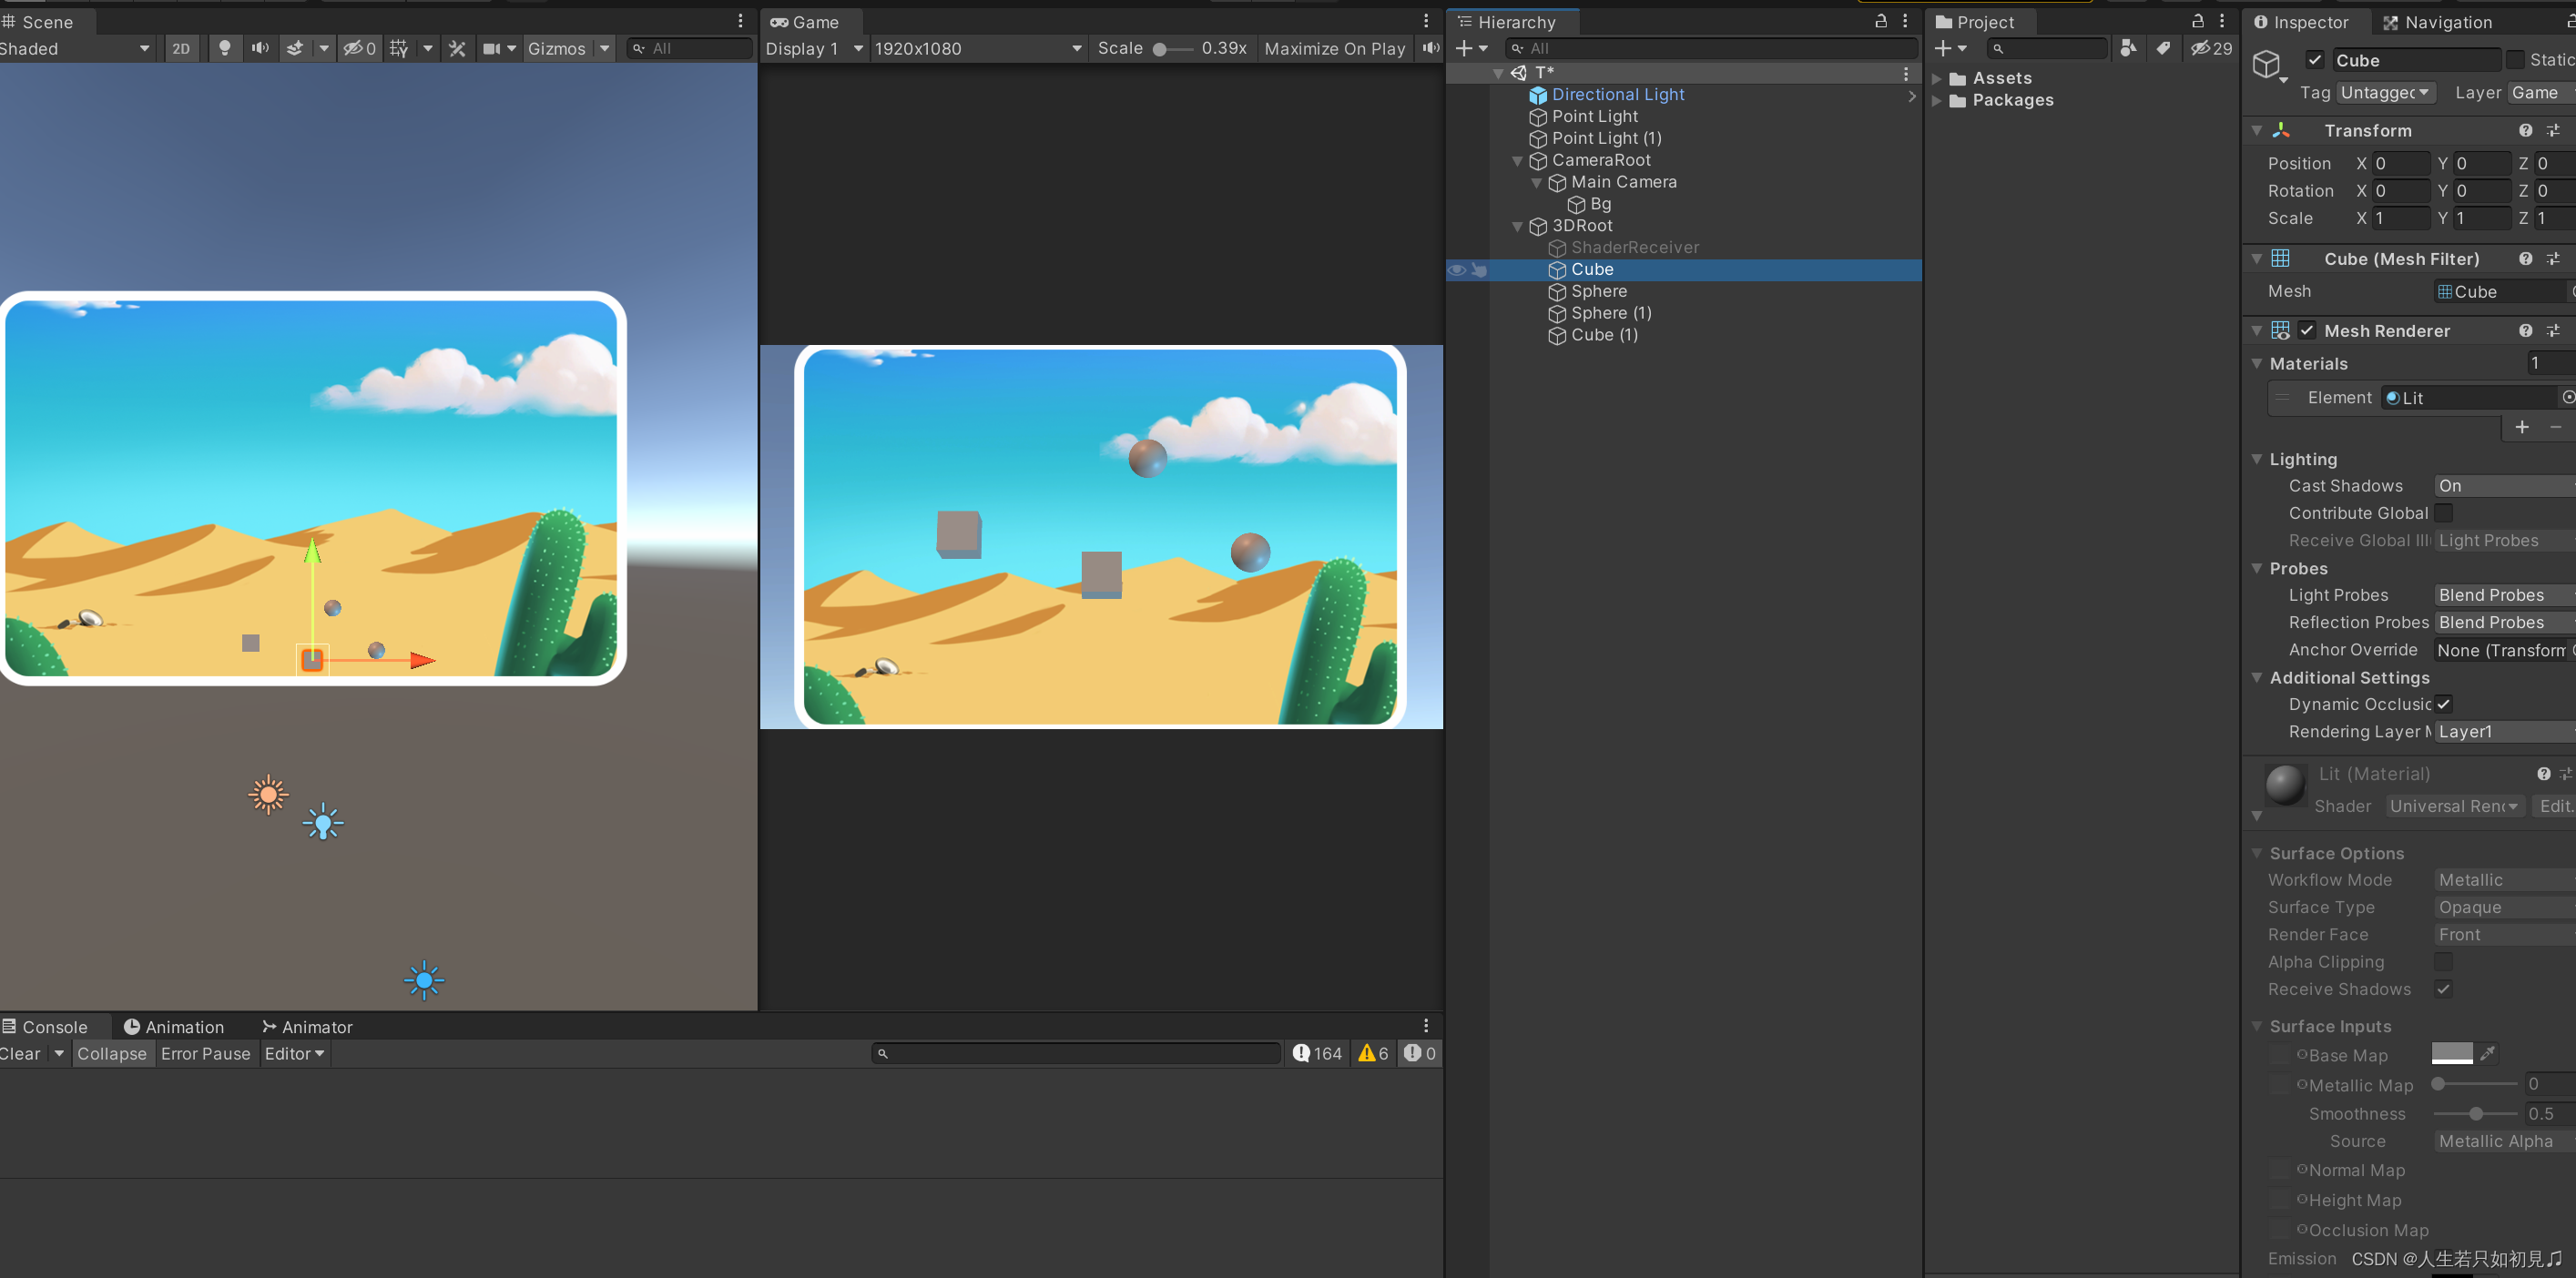Click the Transform component preset icon
Image resolution: width=2576 pixels, height=1278 pixels.
[2553, 131]
